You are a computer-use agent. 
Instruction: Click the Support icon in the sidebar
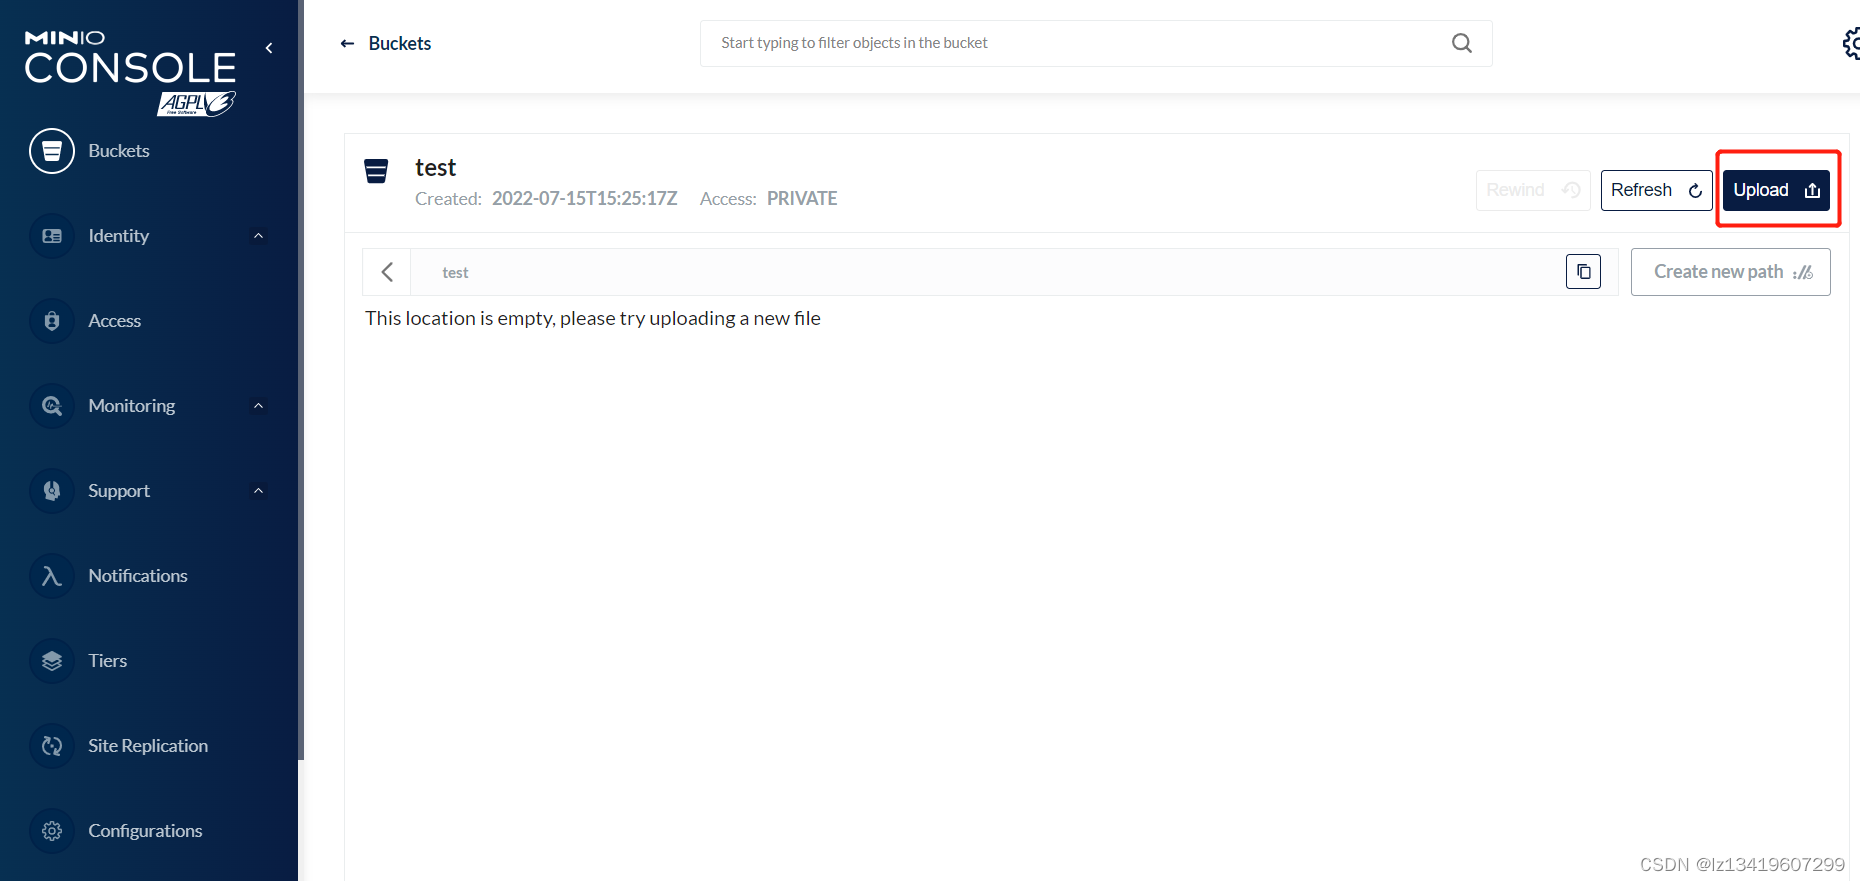click(52, 491)
